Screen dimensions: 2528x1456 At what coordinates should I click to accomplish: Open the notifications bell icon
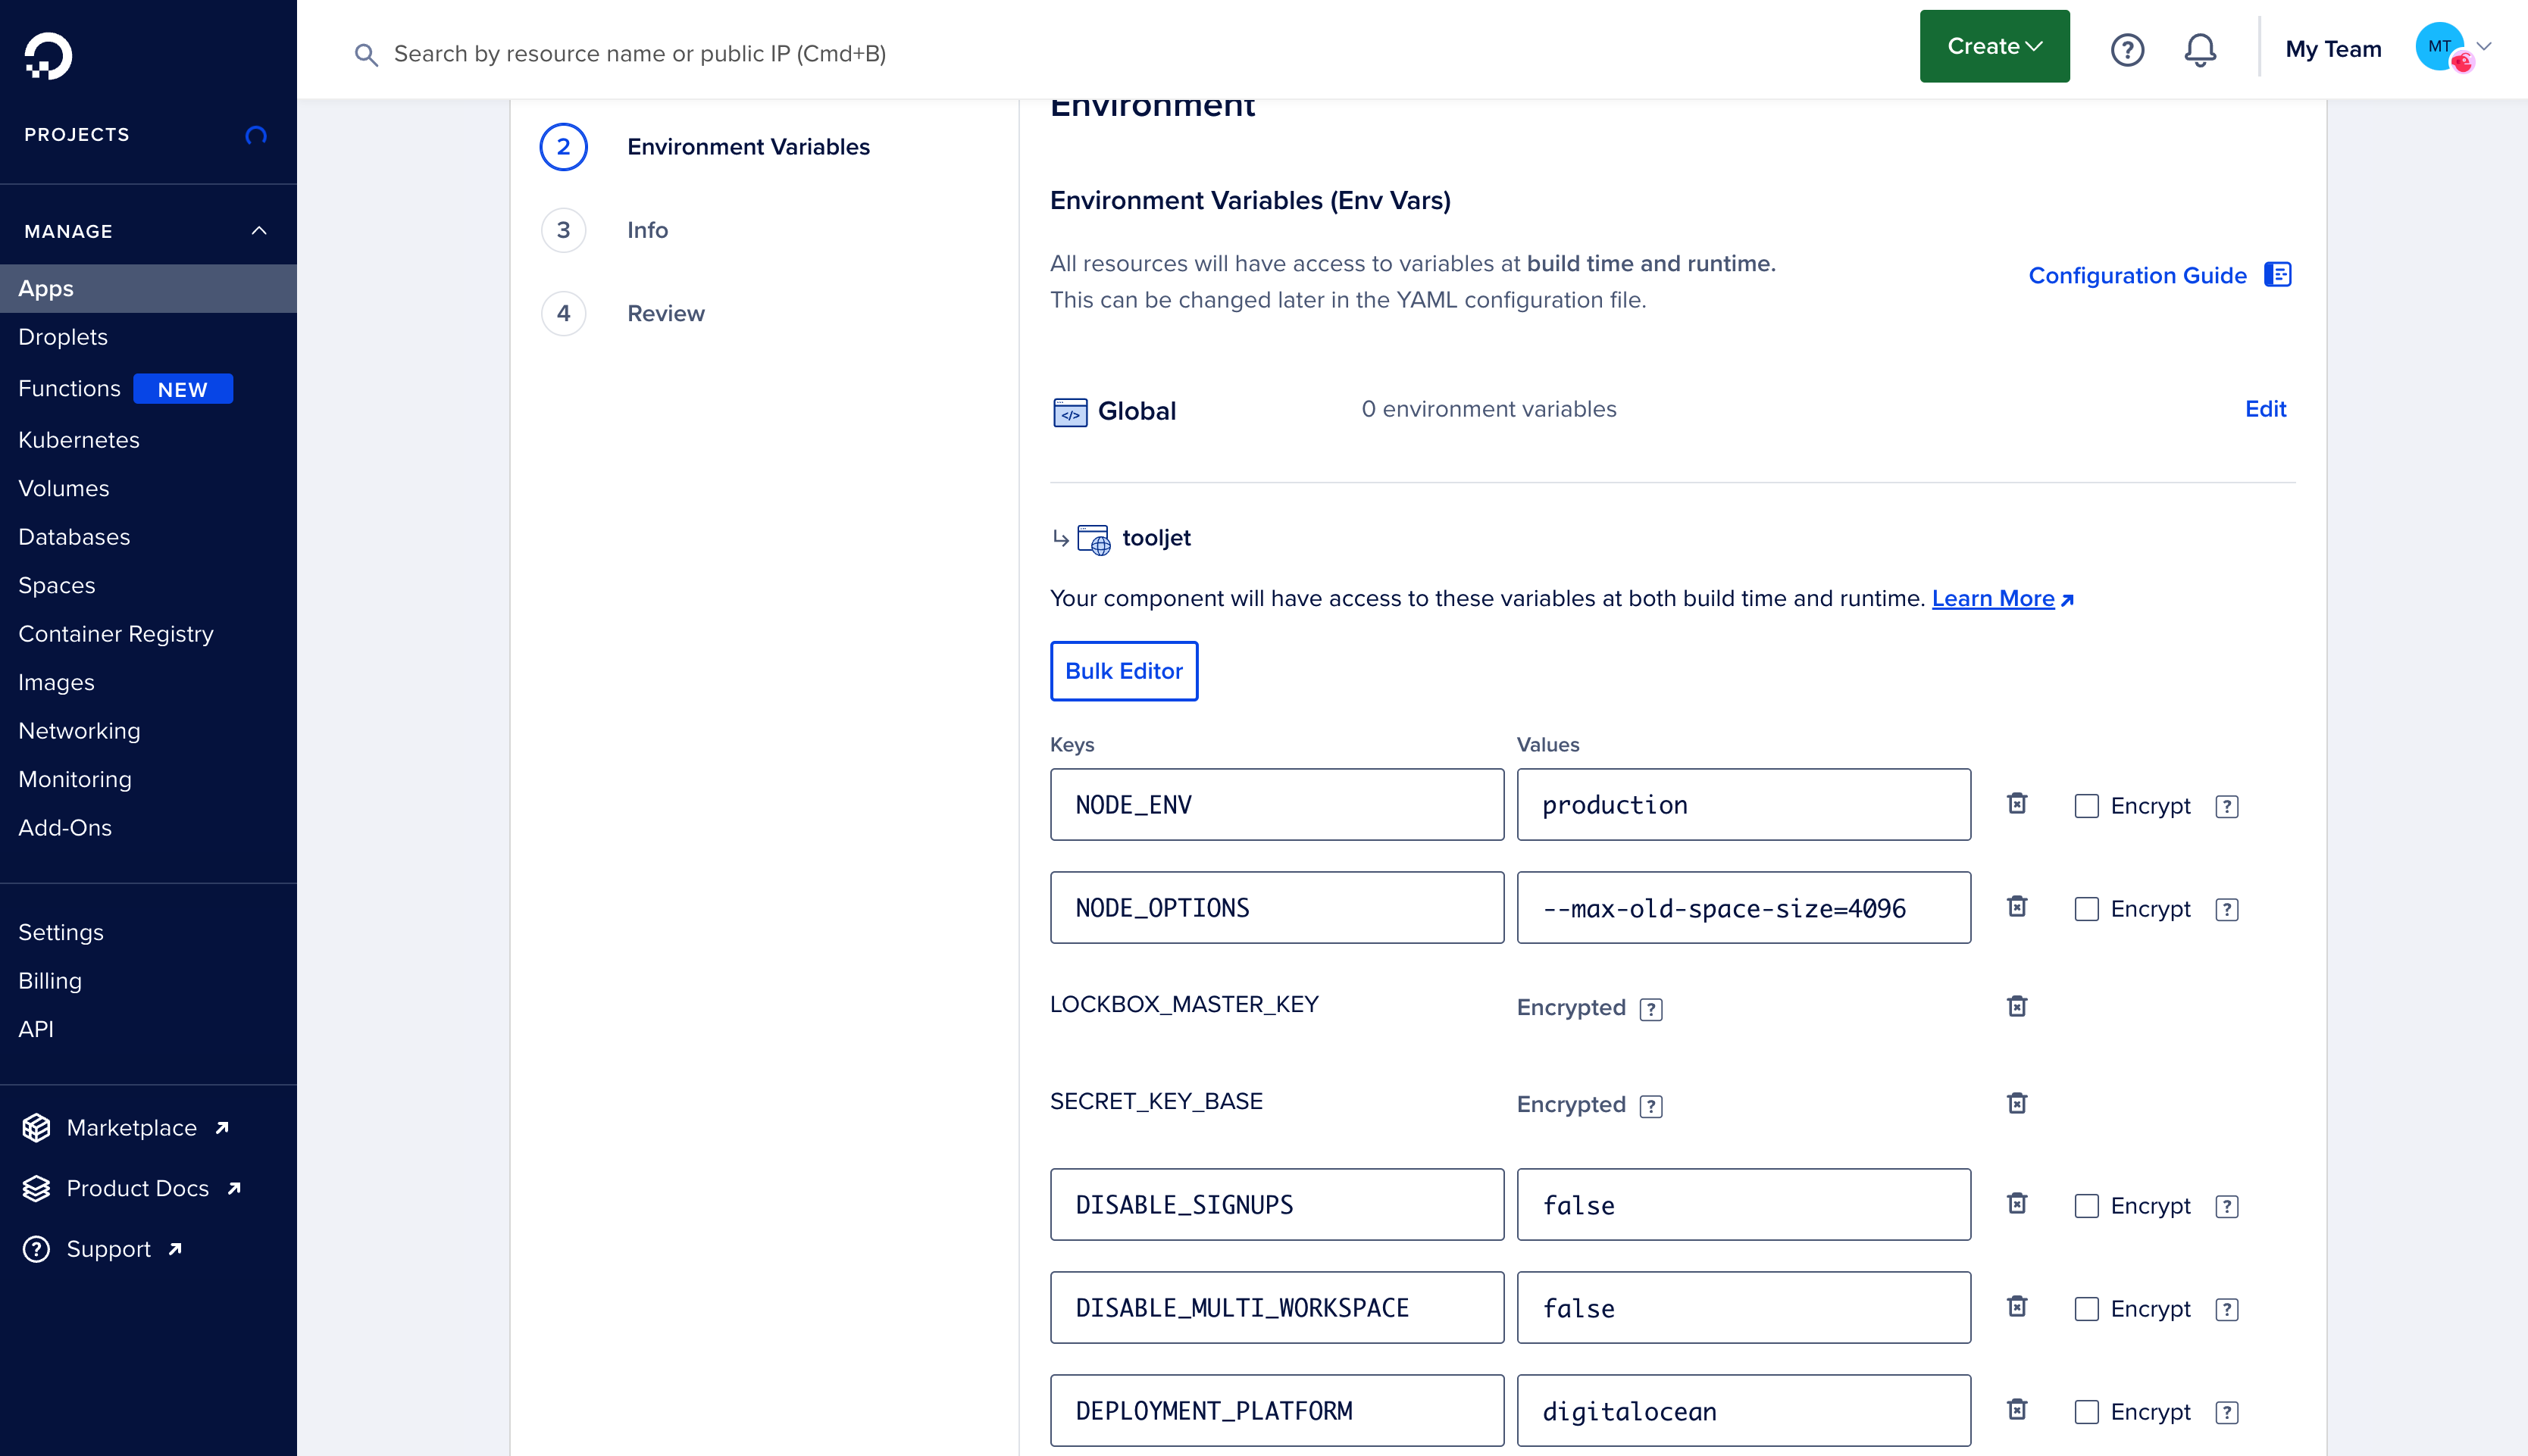(x=2199, y=49)
